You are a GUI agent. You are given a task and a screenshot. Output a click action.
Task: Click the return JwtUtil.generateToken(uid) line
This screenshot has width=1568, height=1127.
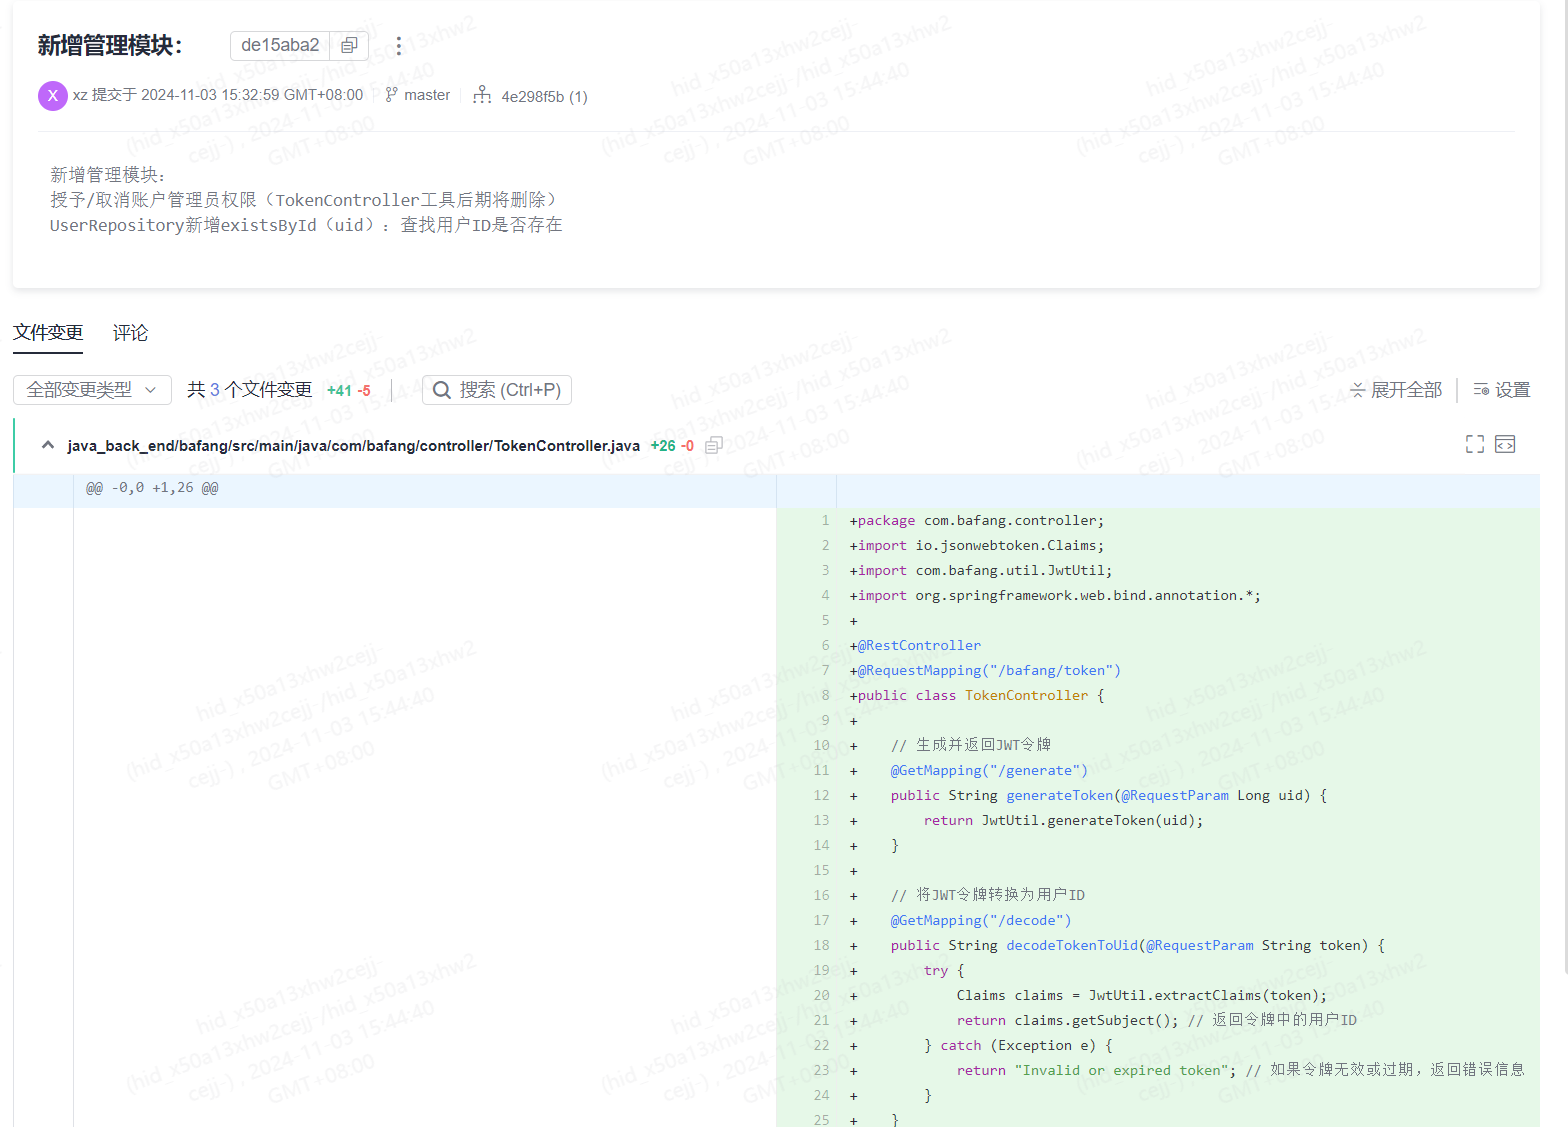(x=1063, y=821)
